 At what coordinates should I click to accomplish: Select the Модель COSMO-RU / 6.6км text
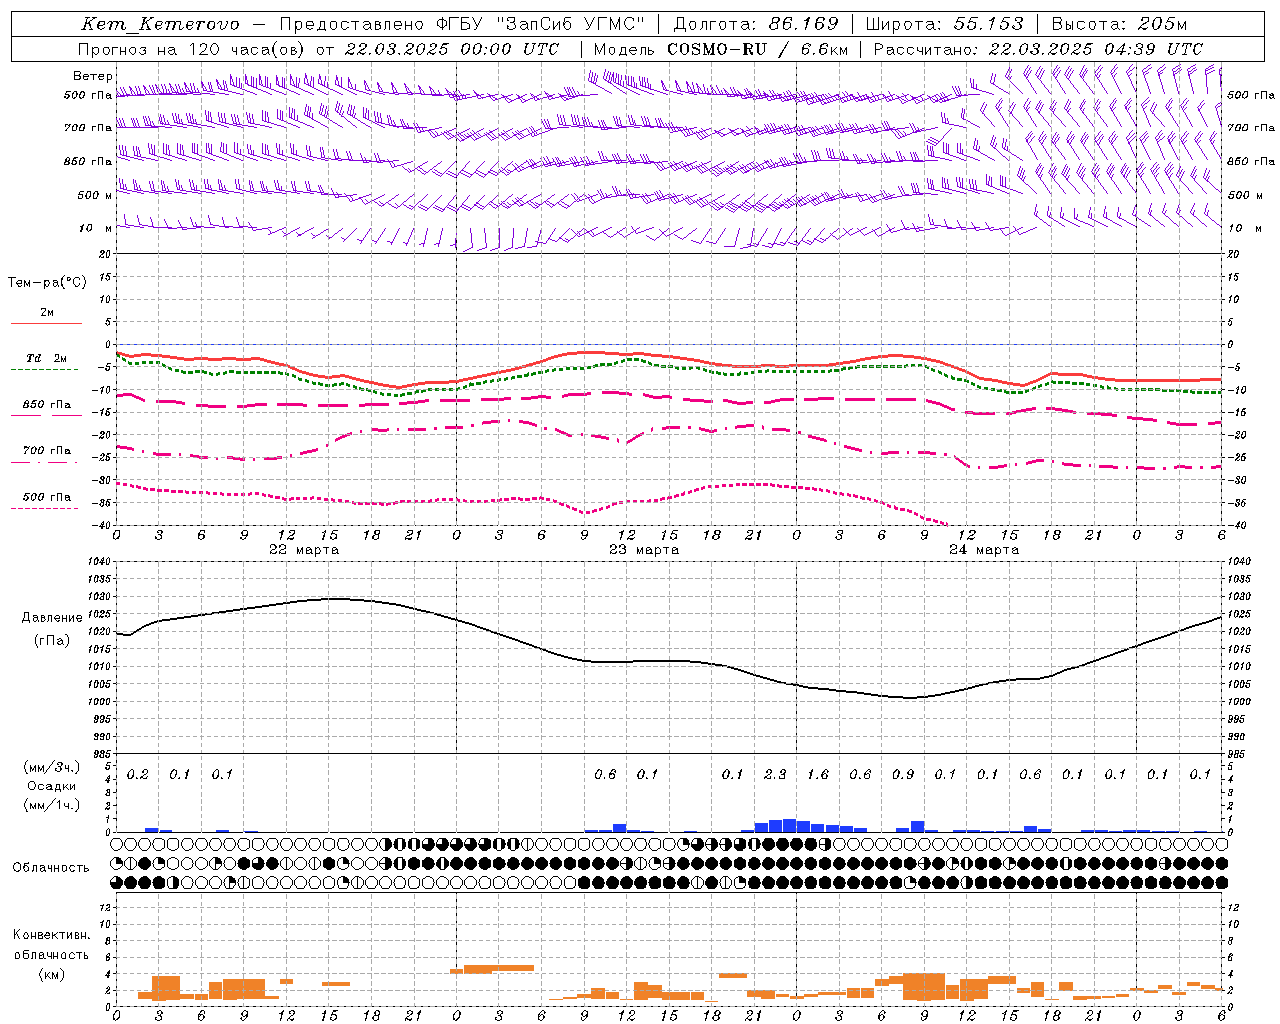tap(720, 49)
